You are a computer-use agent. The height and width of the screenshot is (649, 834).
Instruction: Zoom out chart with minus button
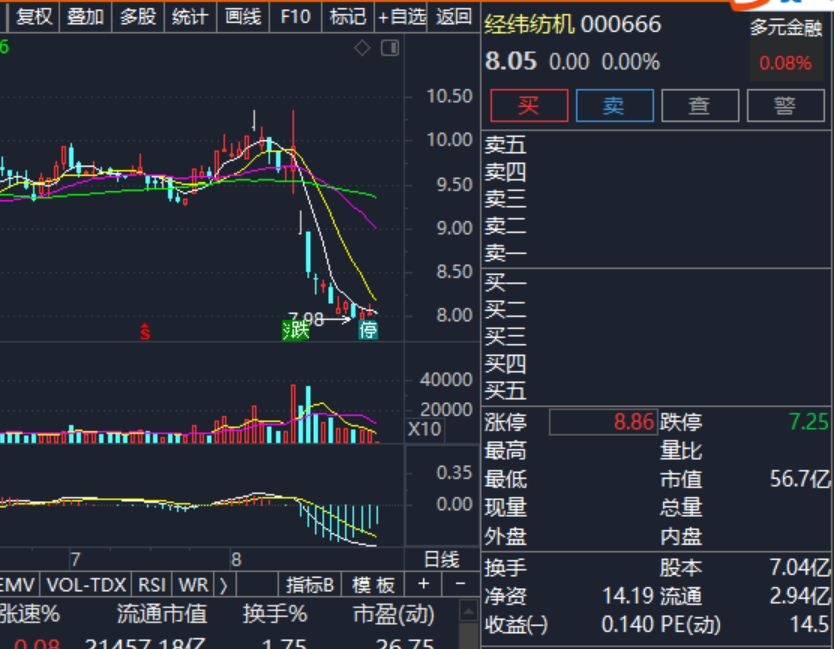tap(460, 584)
